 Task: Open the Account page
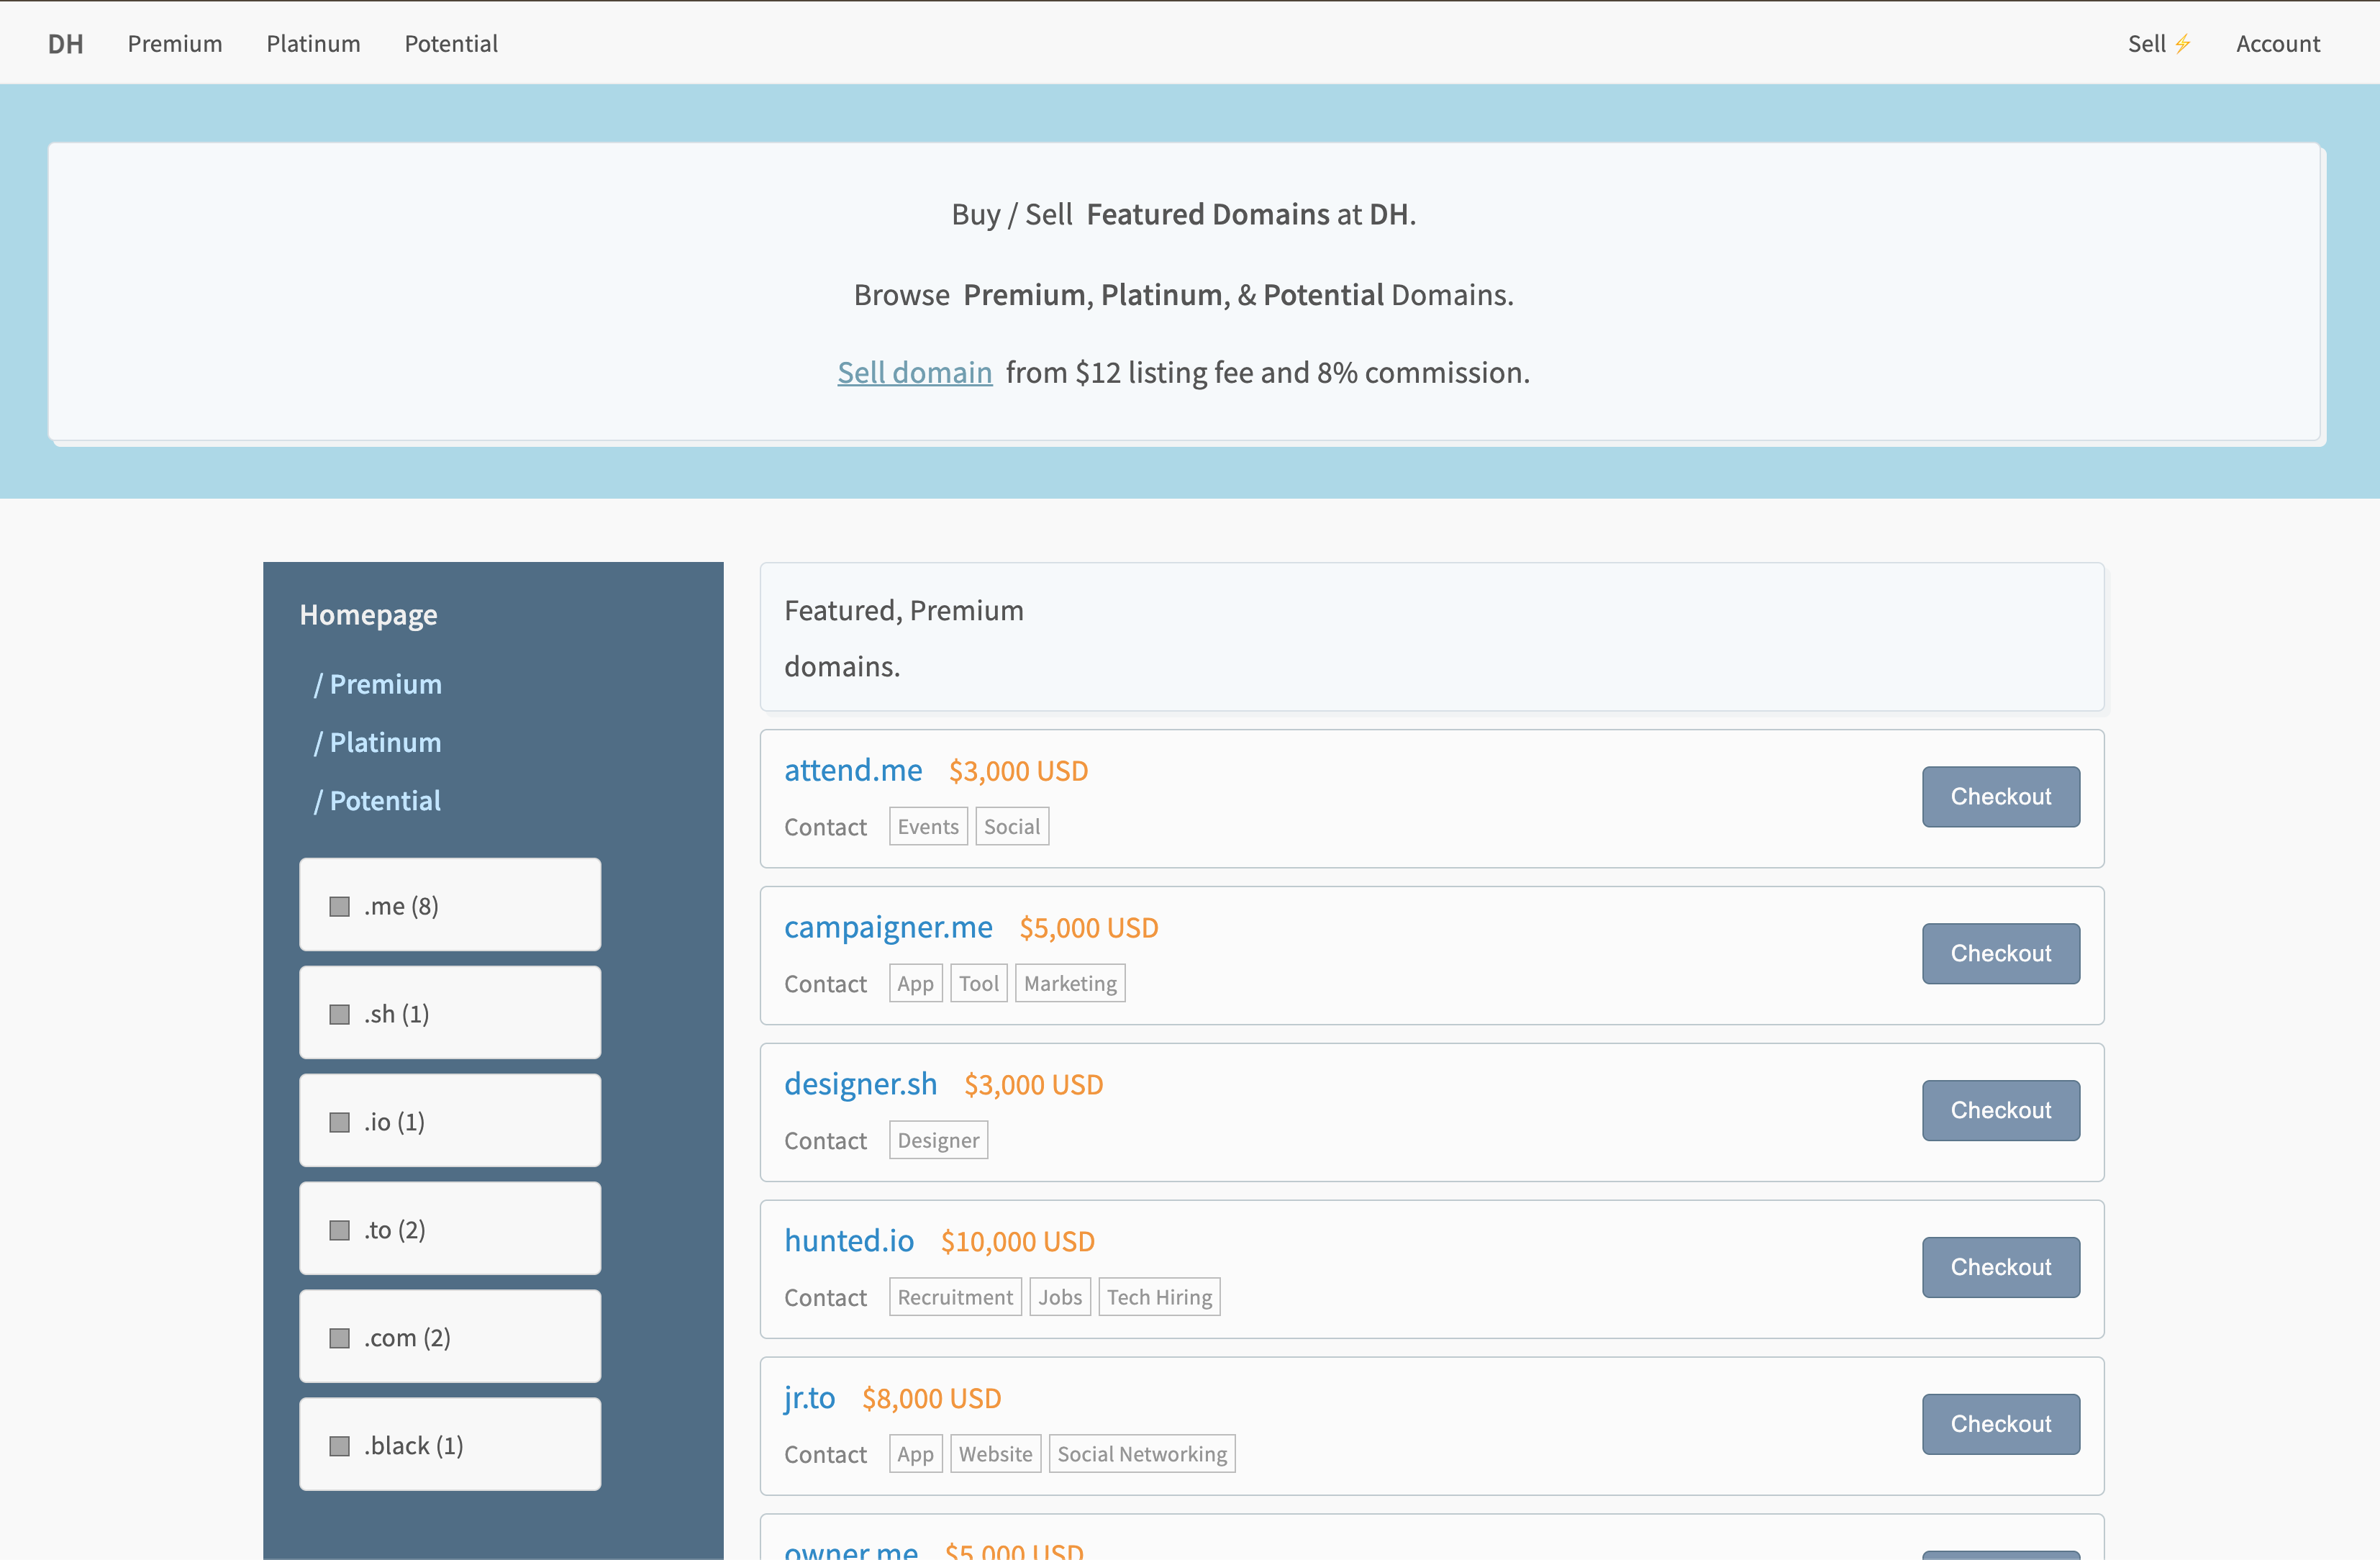point(2278,43)
